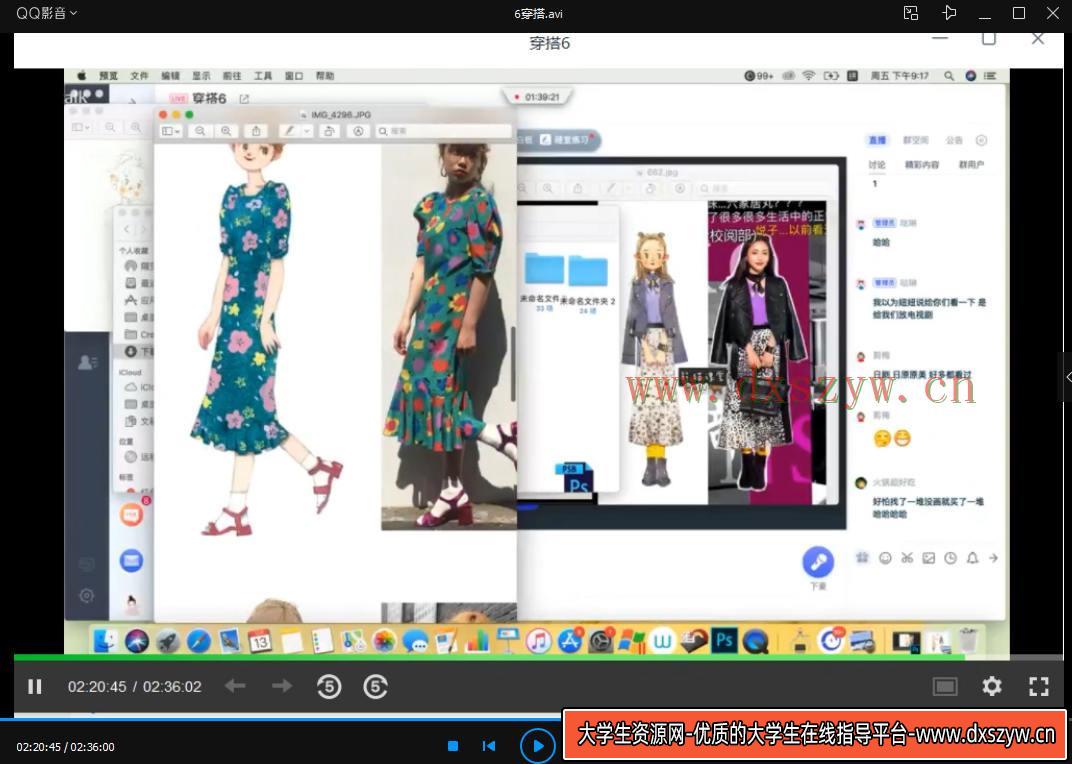Switch to the 群空间 tab
The image size is (1072, 764).
tap(915, 140)
